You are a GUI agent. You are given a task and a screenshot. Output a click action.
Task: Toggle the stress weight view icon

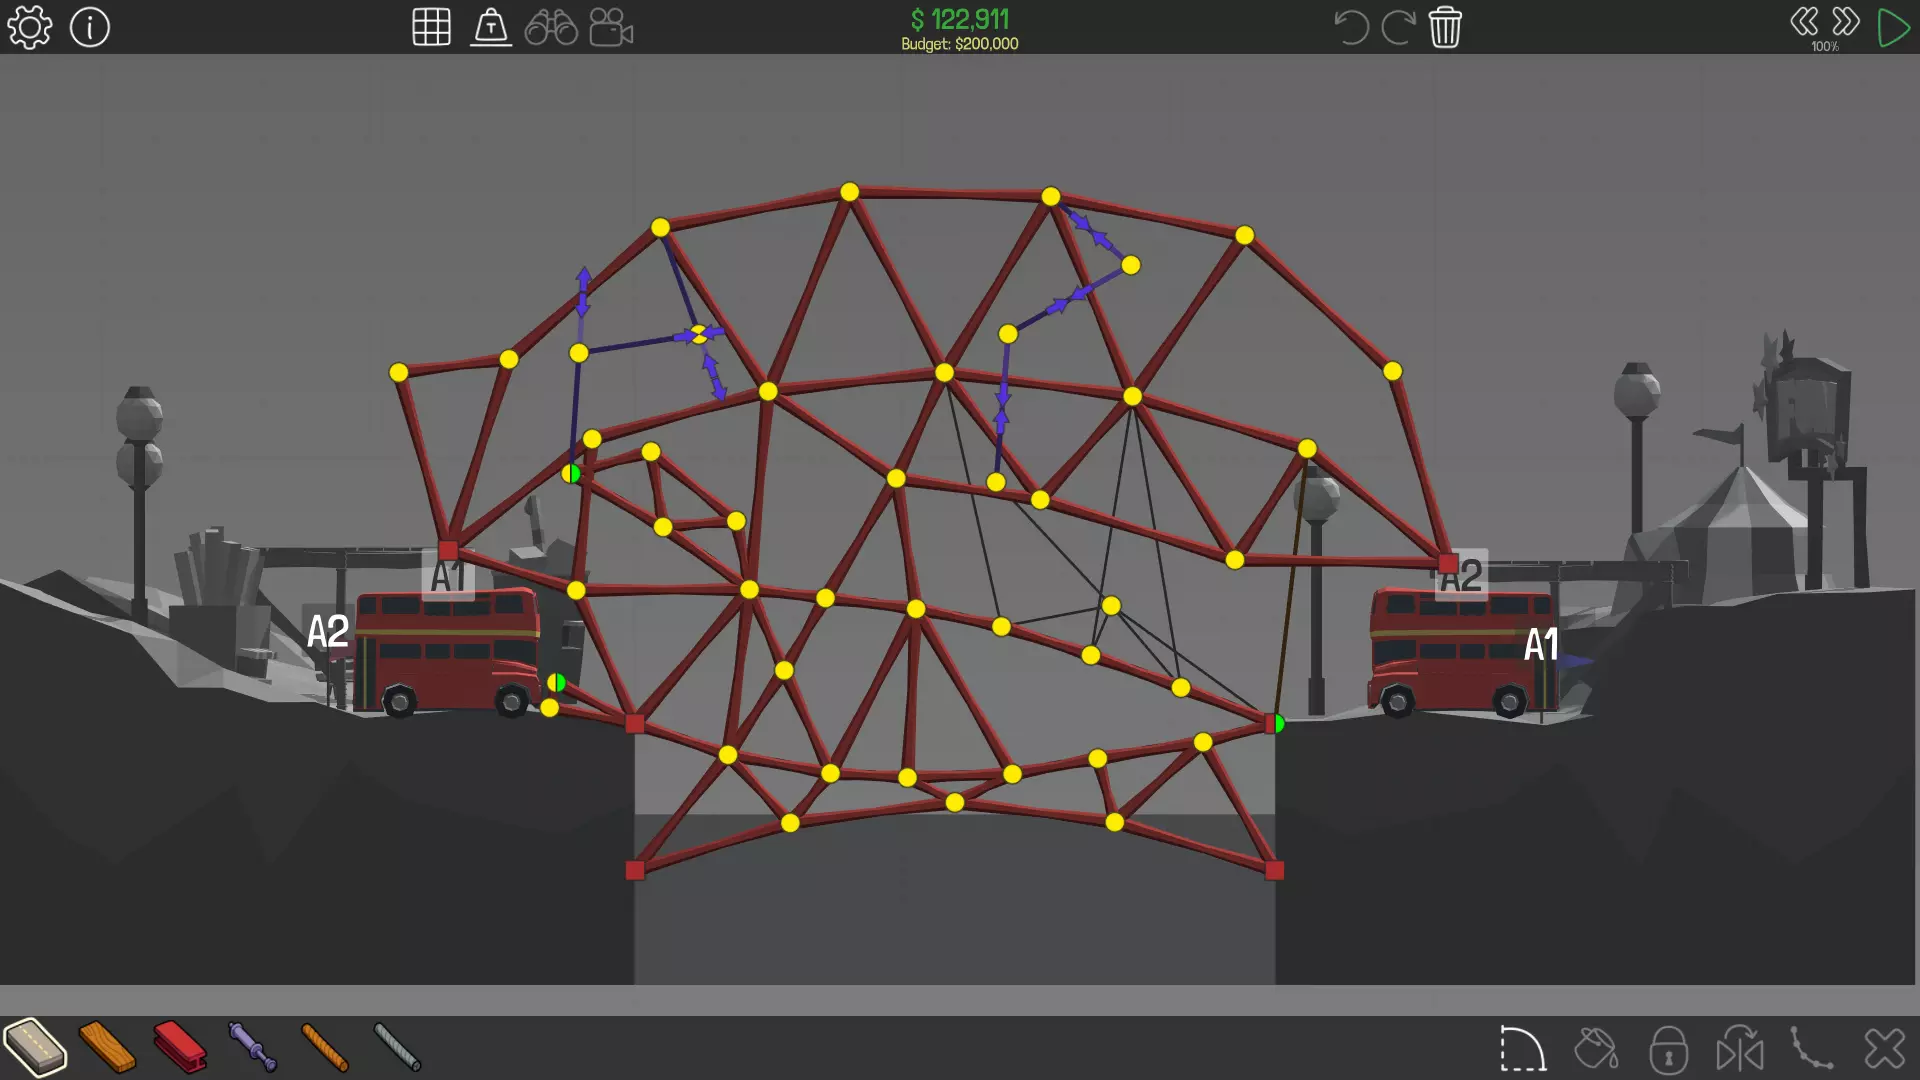491,27
